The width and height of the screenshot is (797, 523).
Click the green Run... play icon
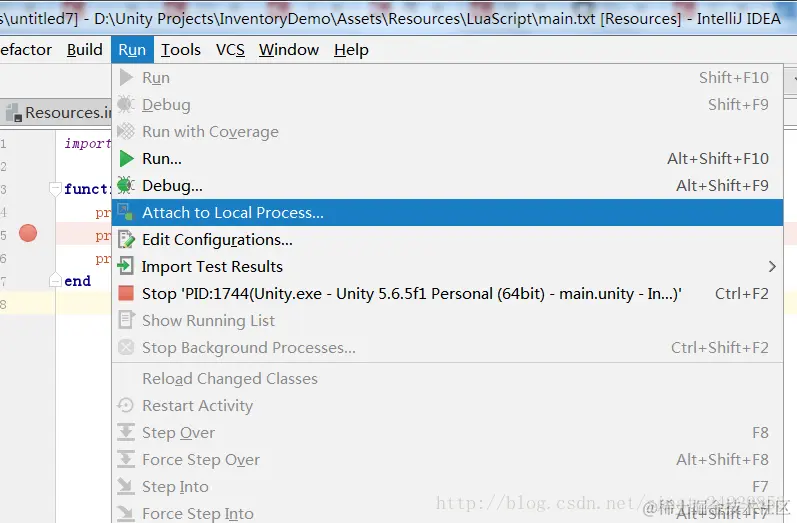tap(126, 159)
